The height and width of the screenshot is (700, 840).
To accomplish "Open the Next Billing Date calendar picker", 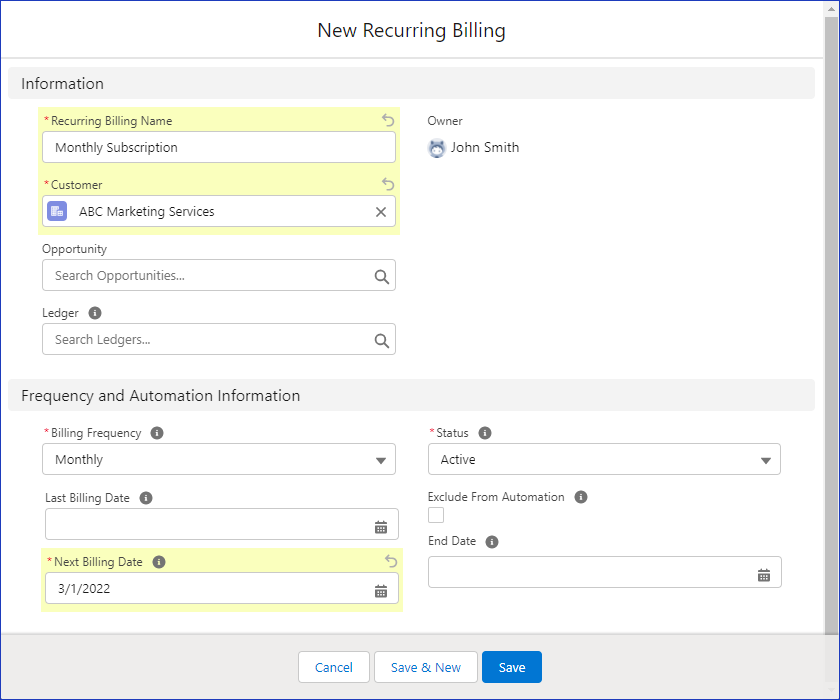I will 381,591.
